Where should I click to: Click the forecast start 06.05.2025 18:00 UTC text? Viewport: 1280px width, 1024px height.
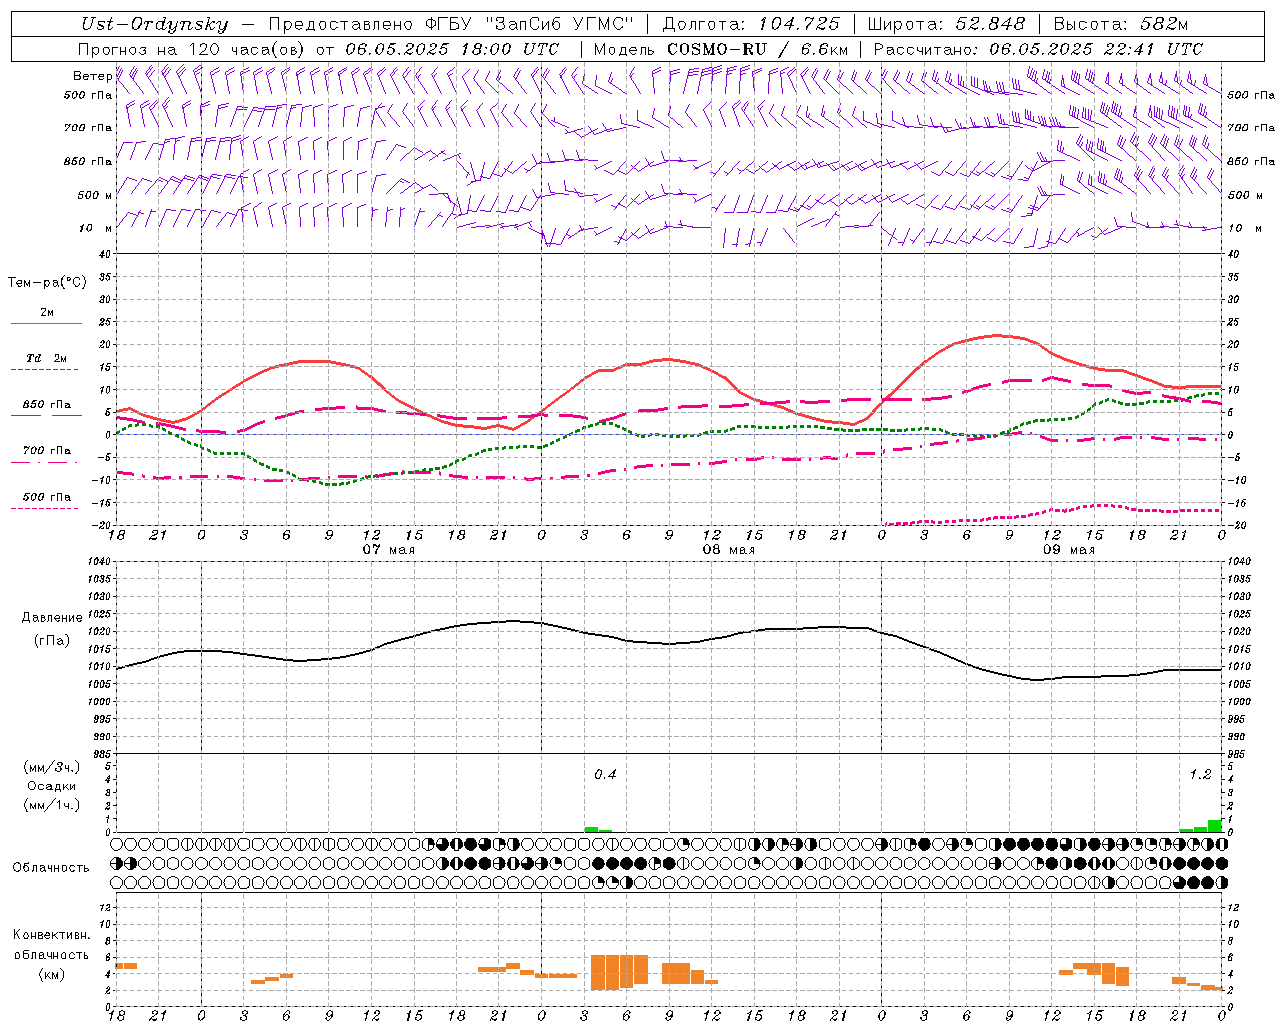(452, 49)
